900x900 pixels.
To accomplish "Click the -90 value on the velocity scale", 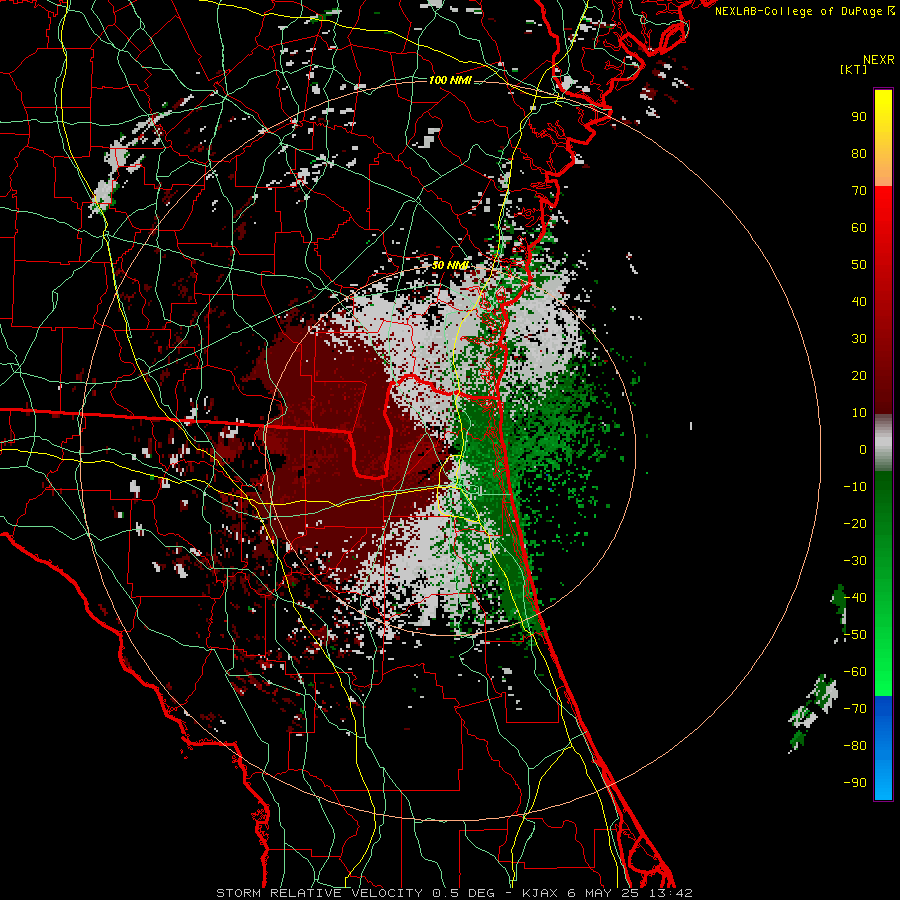I will click(x=855, y=783).
